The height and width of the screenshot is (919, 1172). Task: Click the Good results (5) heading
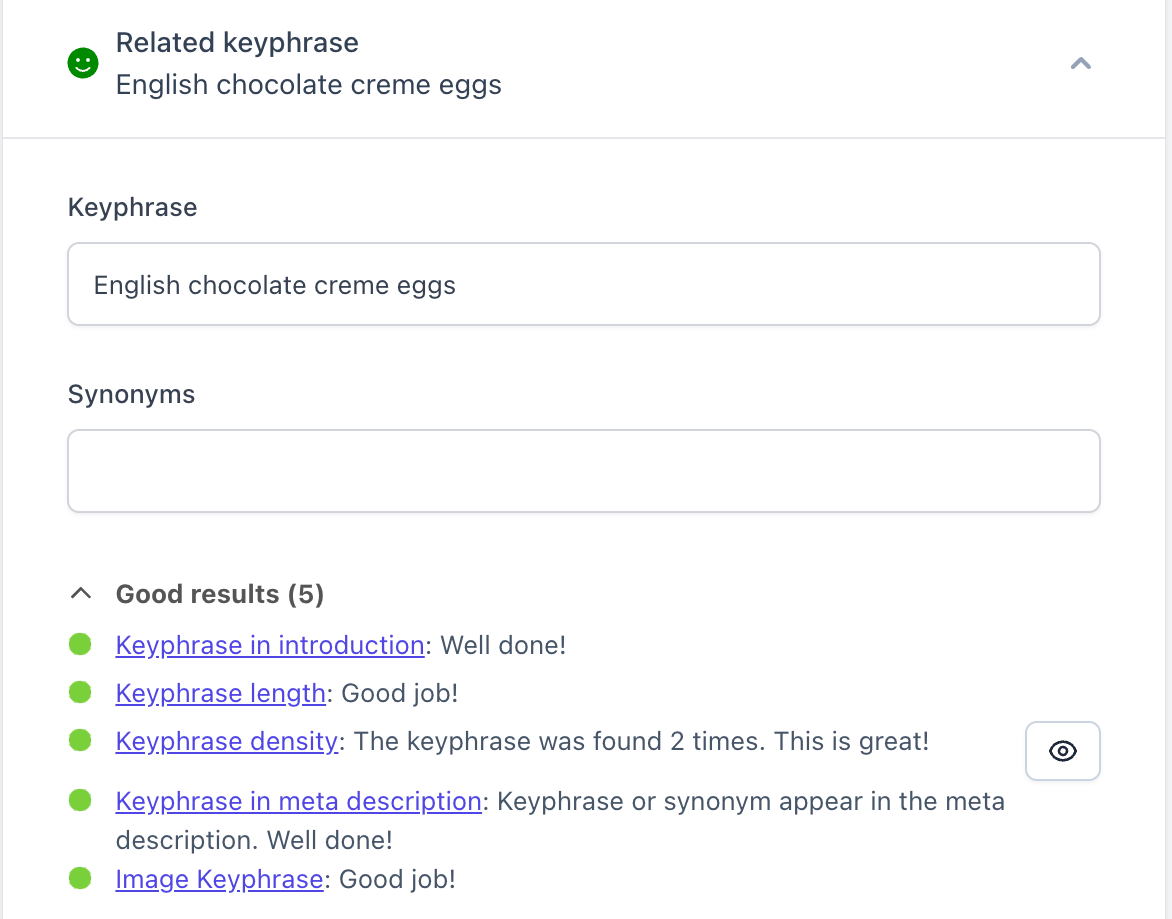(220, 594)
